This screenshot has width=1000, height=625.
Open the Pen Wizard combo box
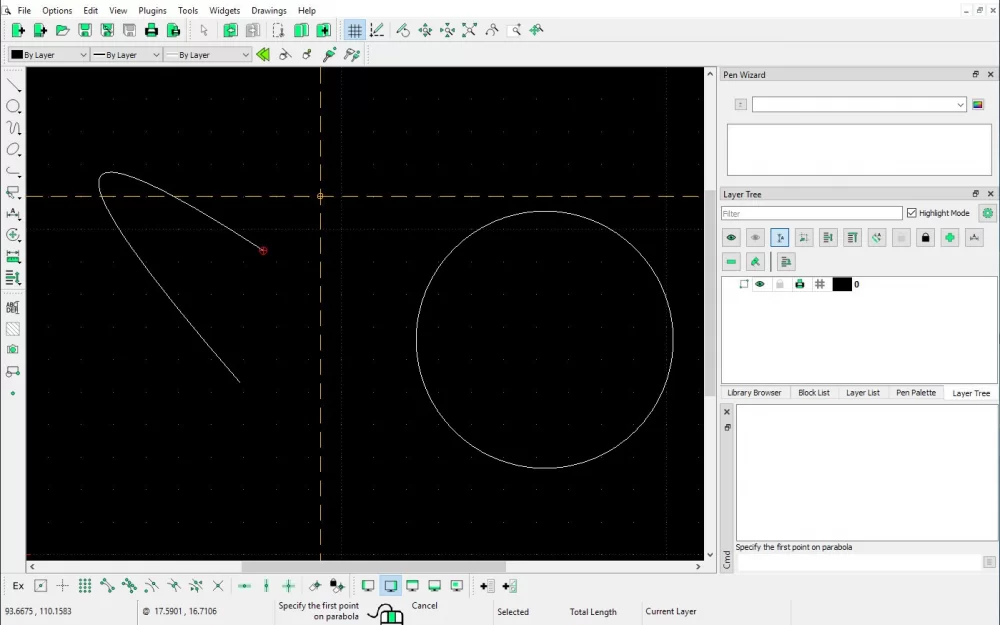[x=858, y=104]
